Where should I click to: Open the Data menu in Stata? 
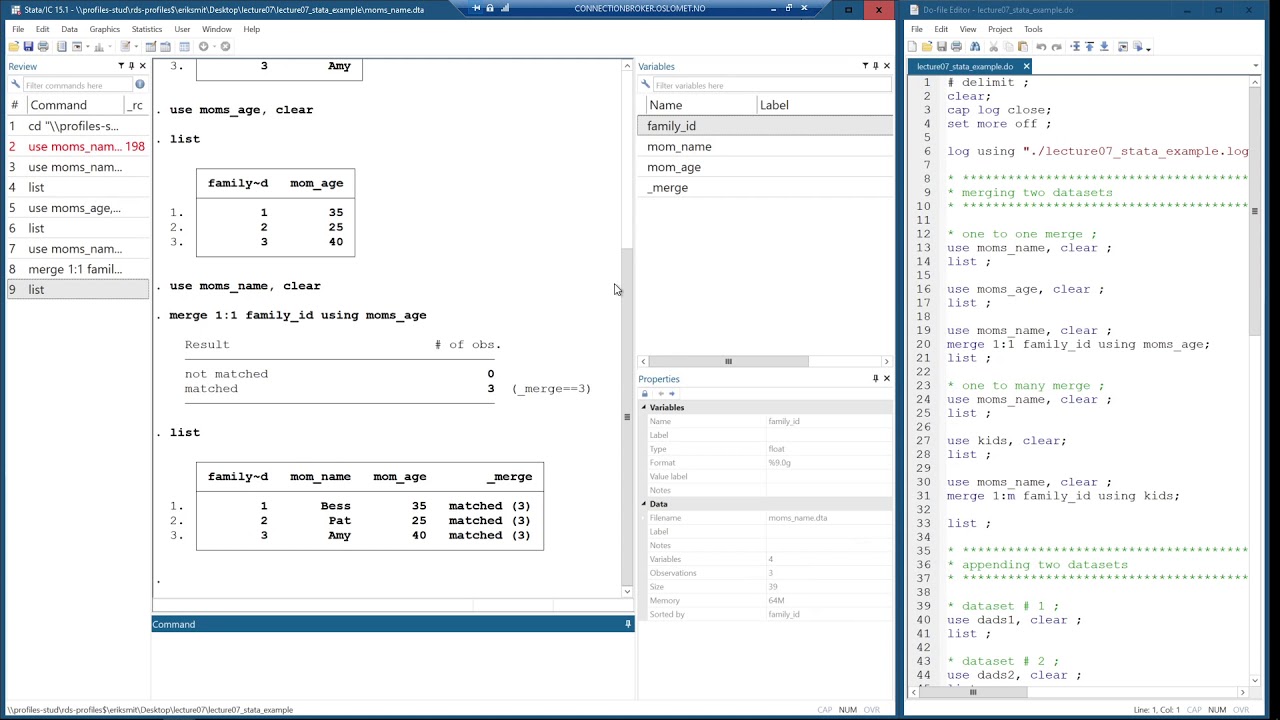click(69, 29)
